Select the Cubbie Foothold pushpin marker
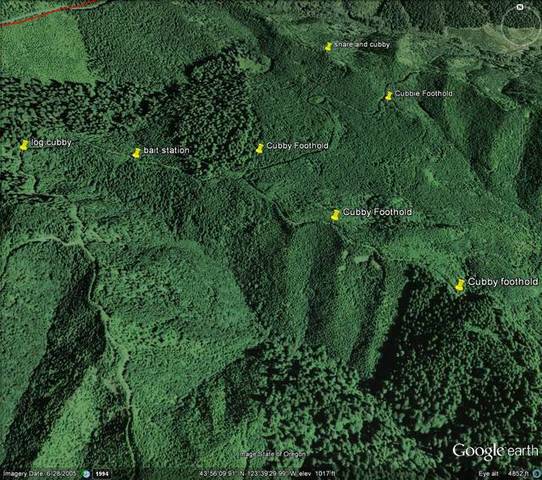542x480 pixels. pyautogui.click(x=389, y=95)
